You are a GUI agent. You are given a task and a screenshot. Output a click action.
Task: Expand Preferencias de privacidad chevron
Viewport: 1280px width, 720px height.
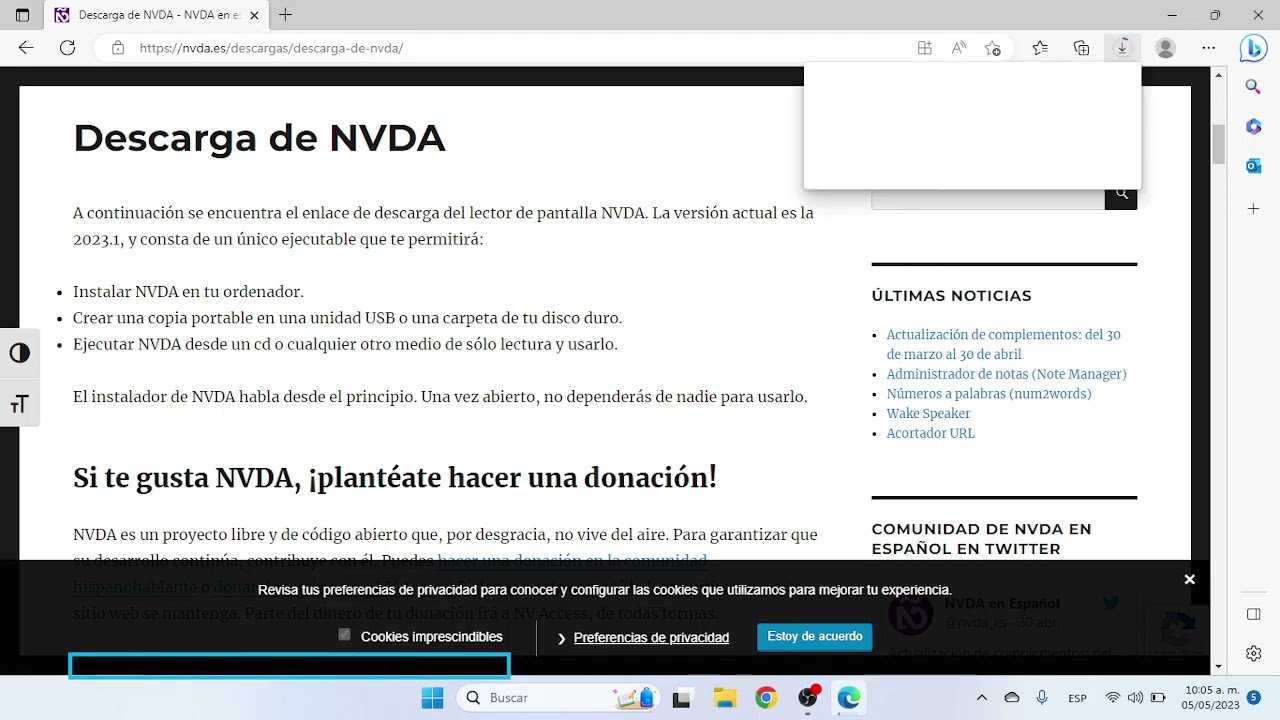[562, 638]
